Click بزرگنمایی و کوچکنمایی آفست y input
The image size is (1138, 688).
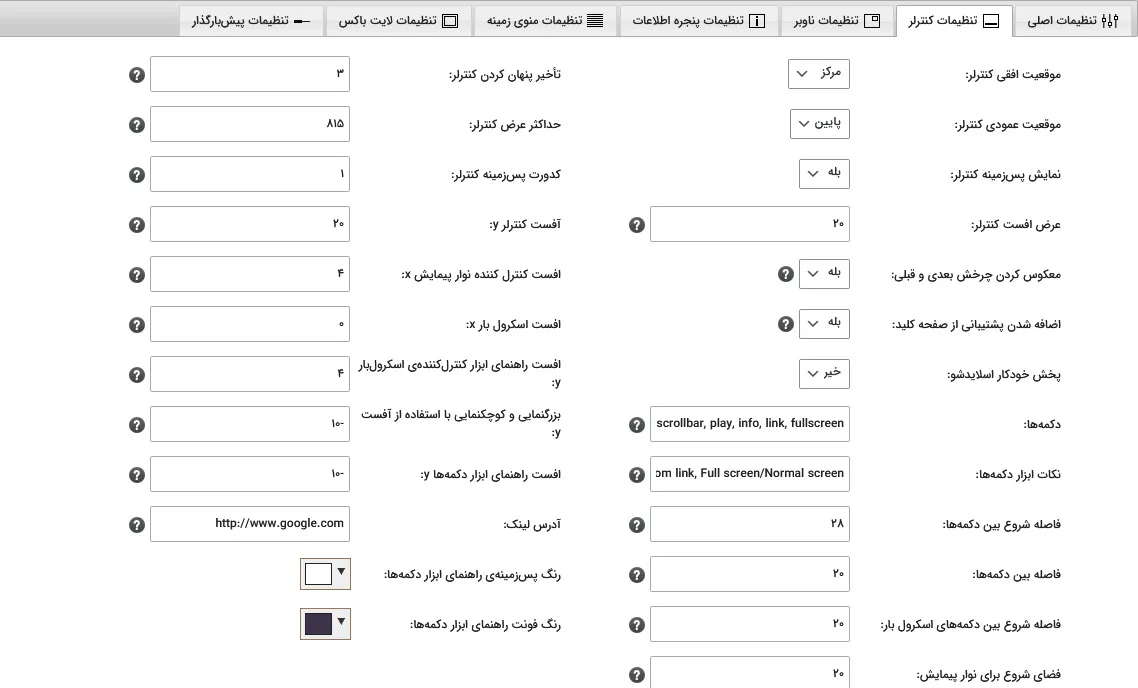250,424
